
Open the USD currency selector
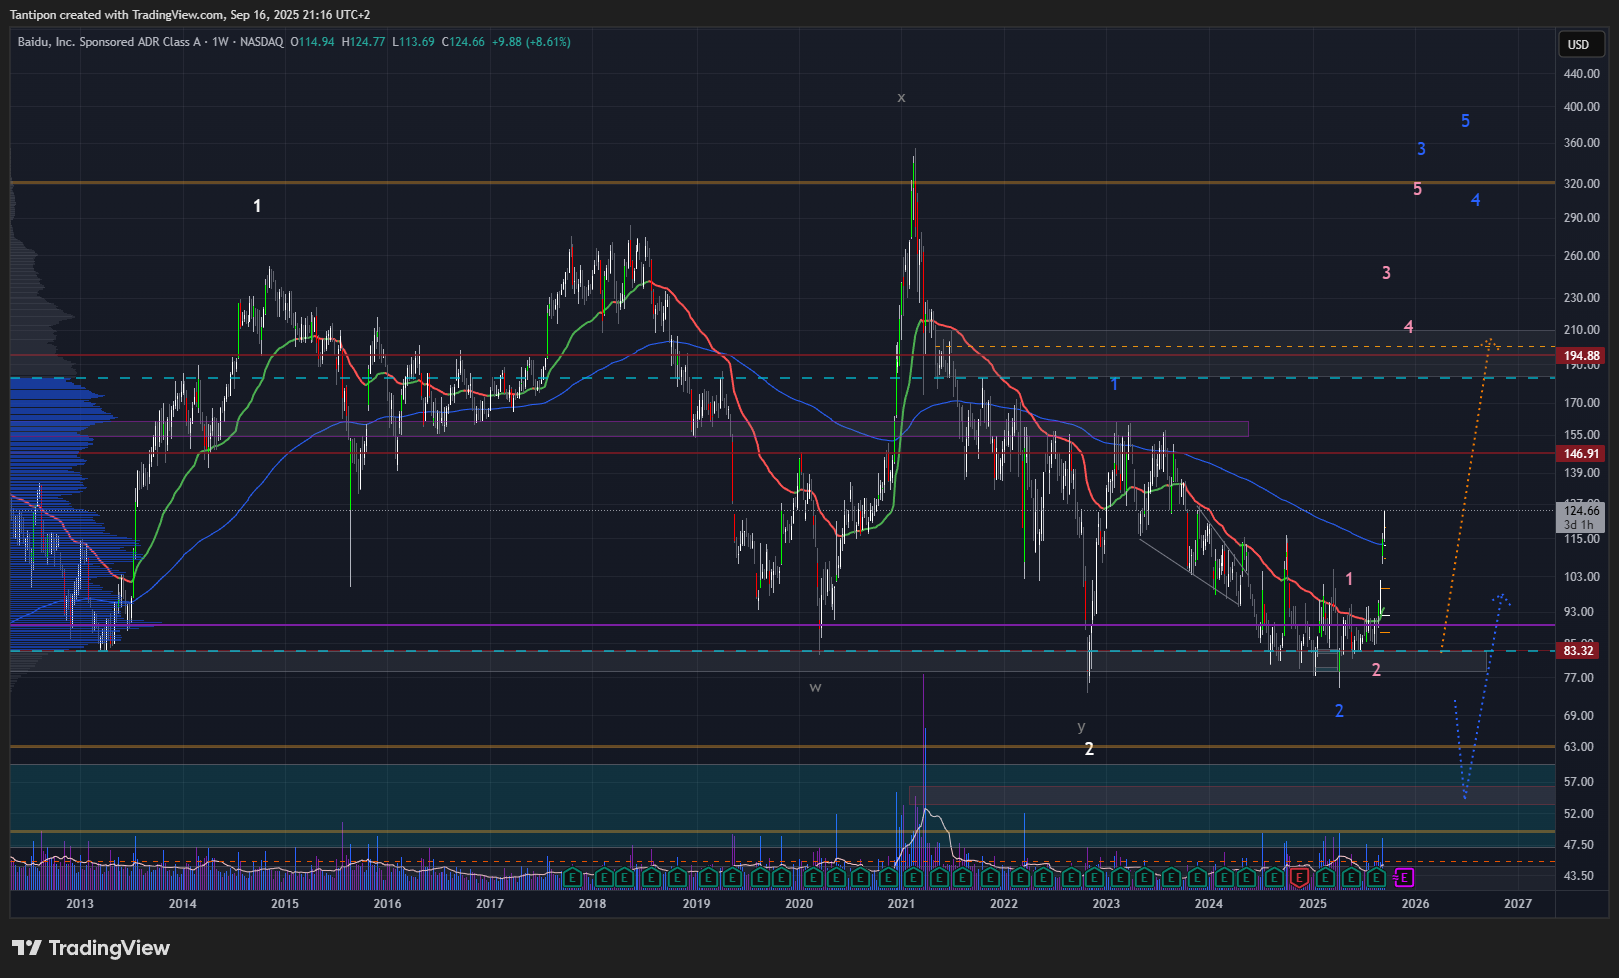tap(1579, 44)
